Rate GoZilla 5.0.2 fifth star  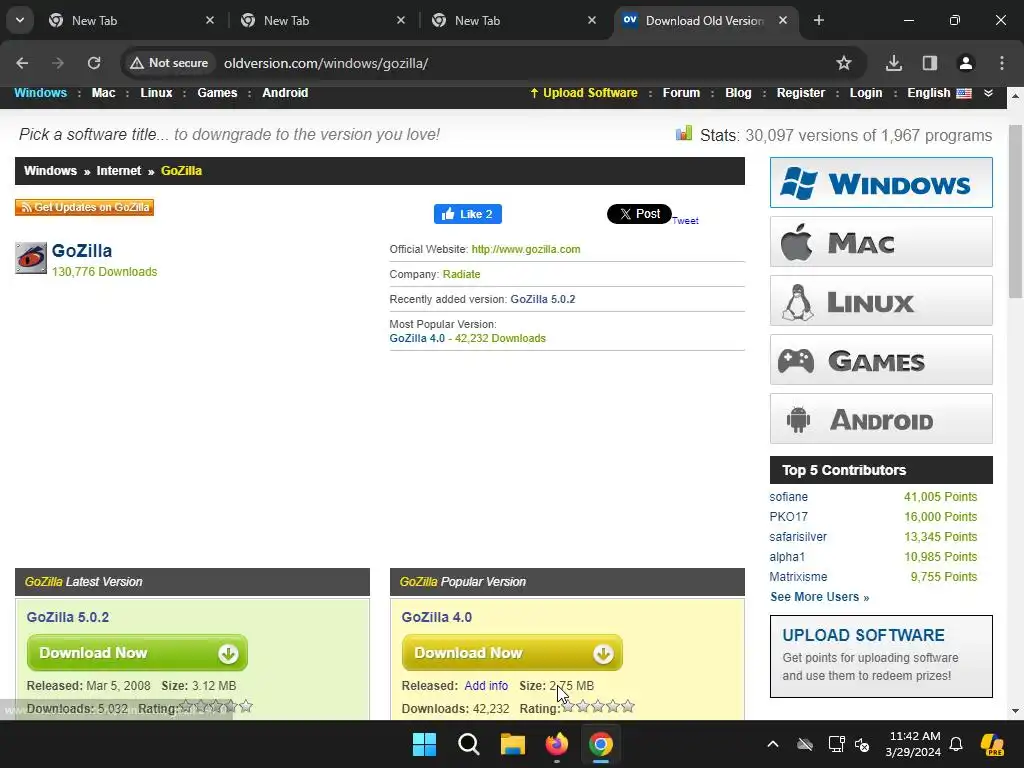pos(246,706)
